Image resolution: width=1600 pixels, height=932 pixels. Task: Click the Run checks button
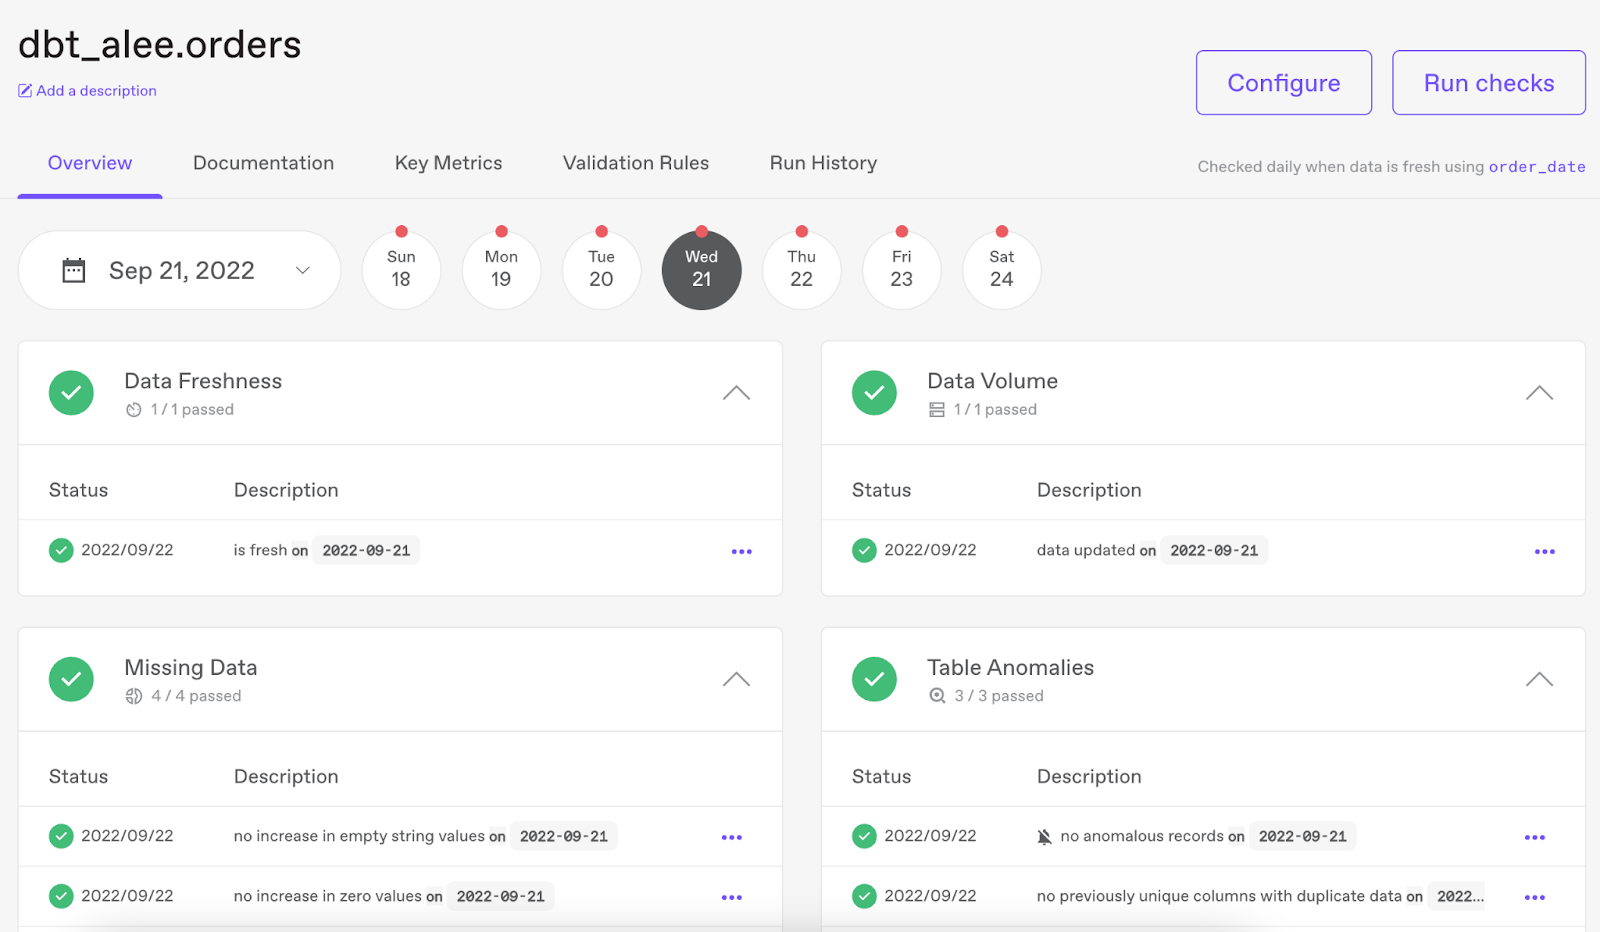1489,83
